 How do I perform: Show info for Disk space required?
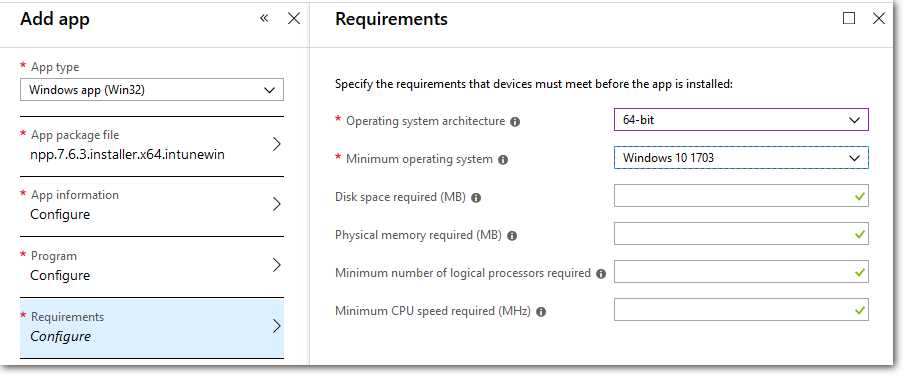(x=476, y=198)
